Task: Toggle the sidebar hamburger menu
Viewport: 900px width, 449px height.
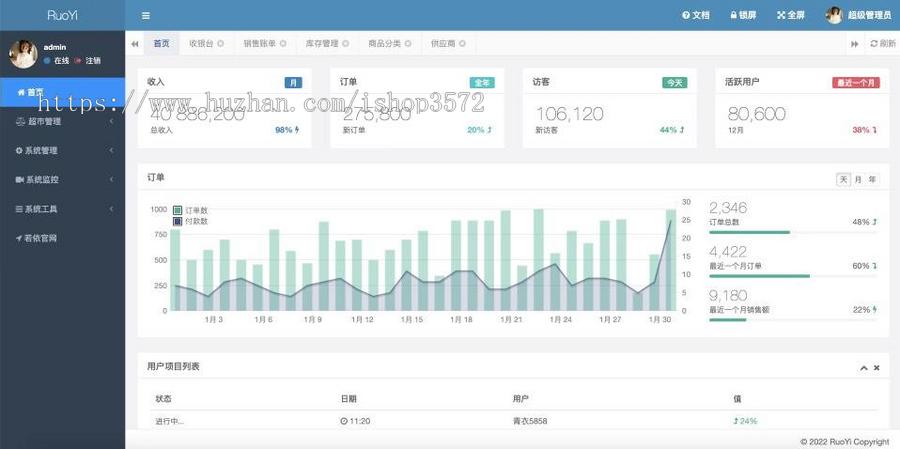Action: 146,16
